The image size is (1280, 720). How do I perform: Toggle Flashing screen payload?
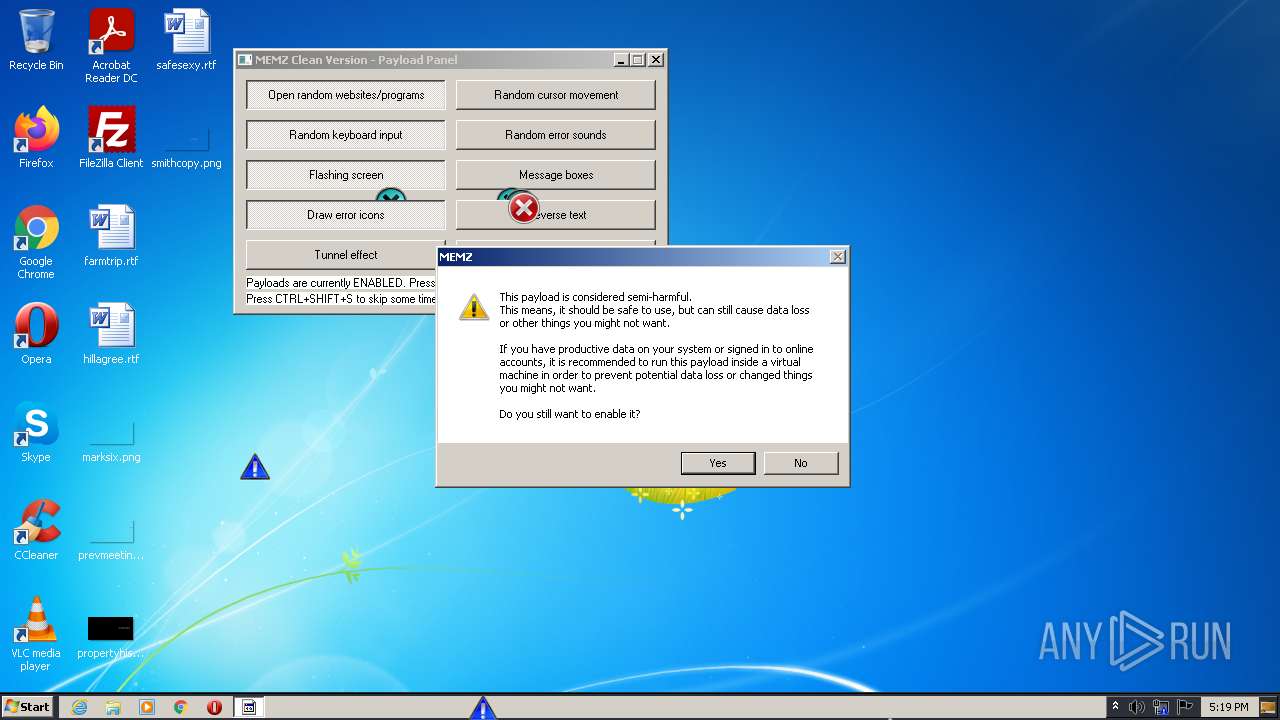346,175
